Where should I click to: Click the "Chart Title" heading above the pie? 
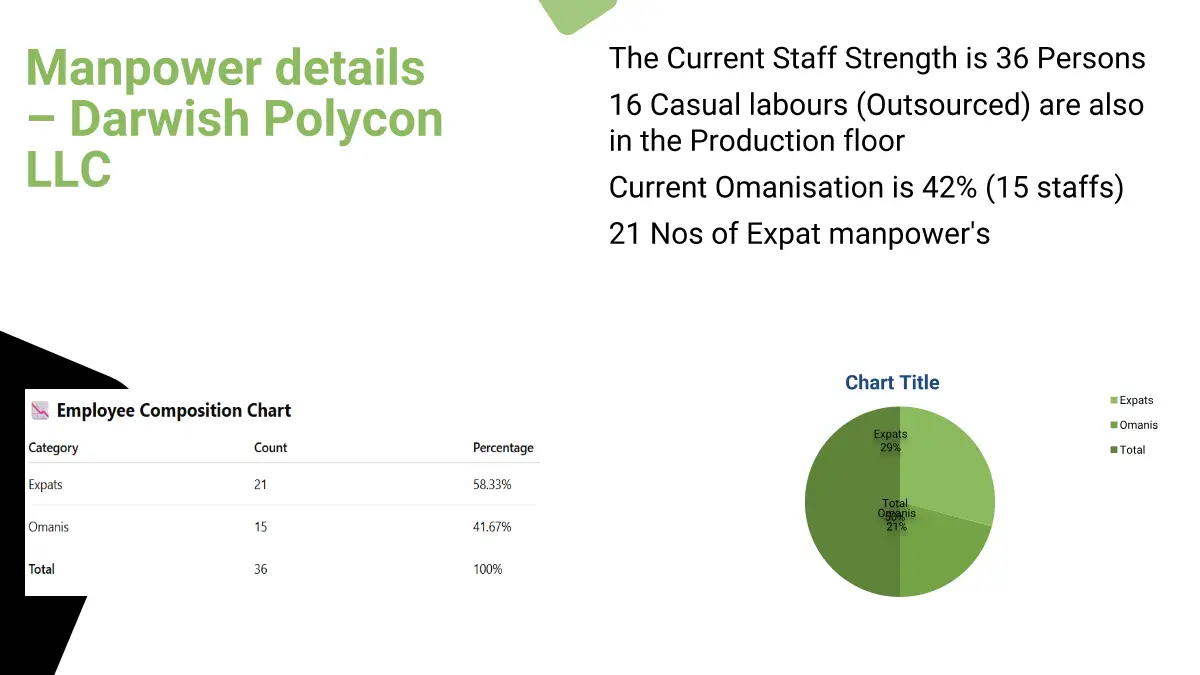[892, 383]
